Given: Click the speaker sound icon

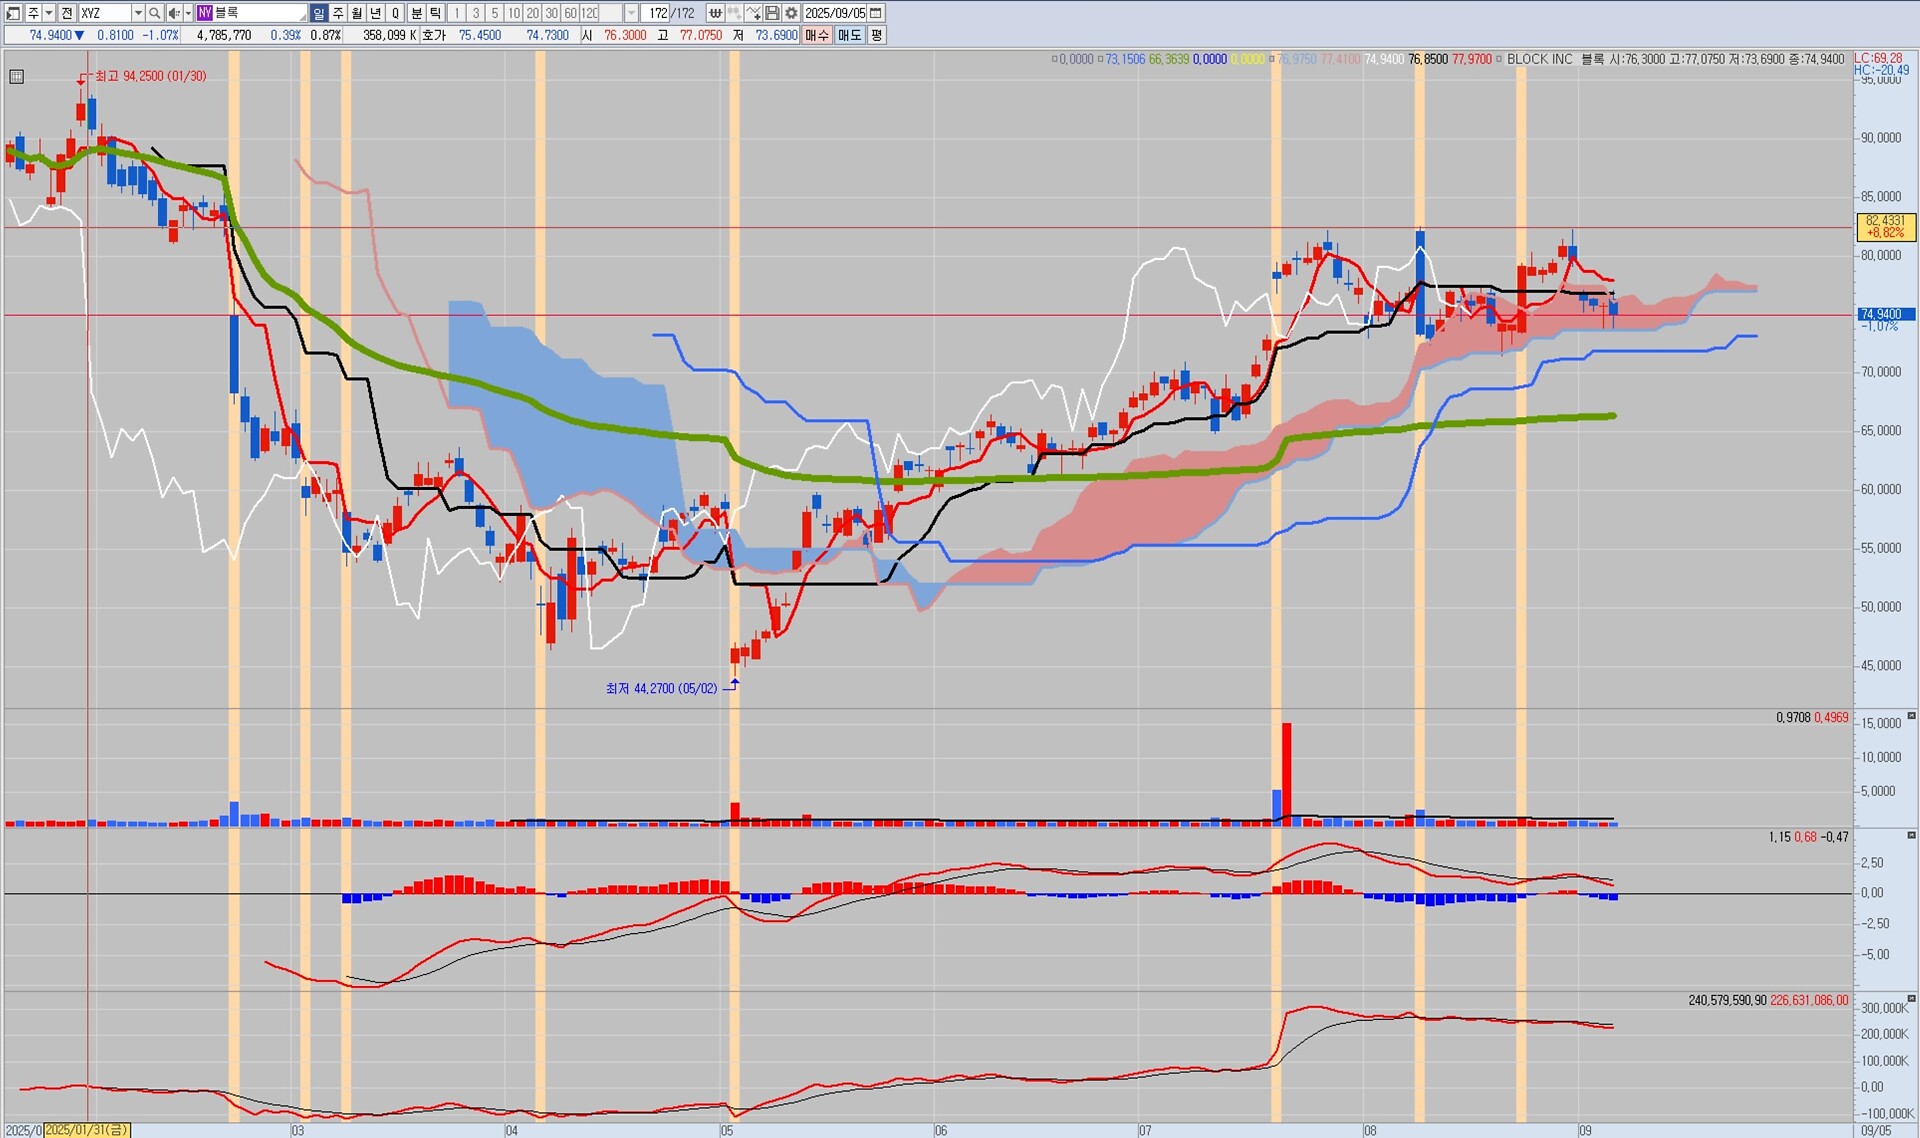Looking at the screenshot, I should [174, 13].
